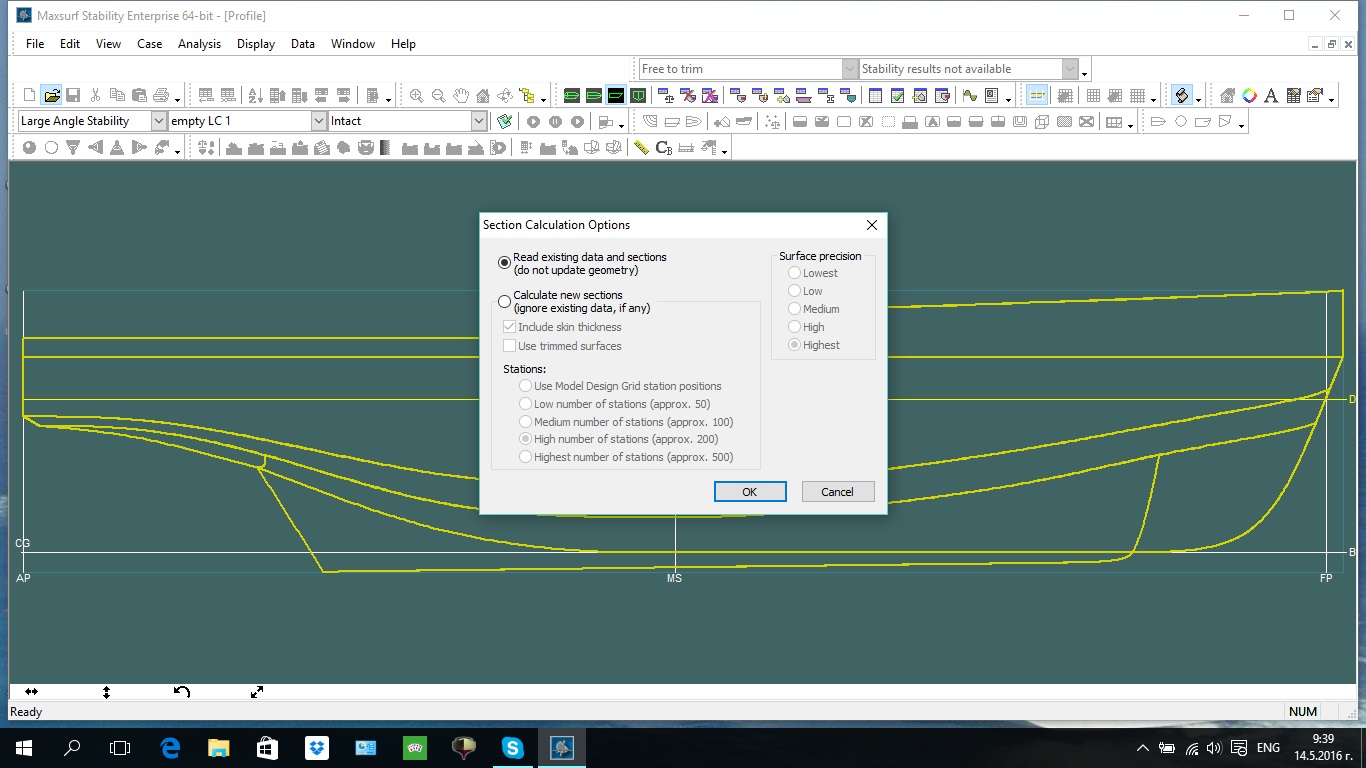Image resolution: width=1366 pixels, height=768 pixels.
Task: Select the Pan hand tool
Action: [461, 96]
